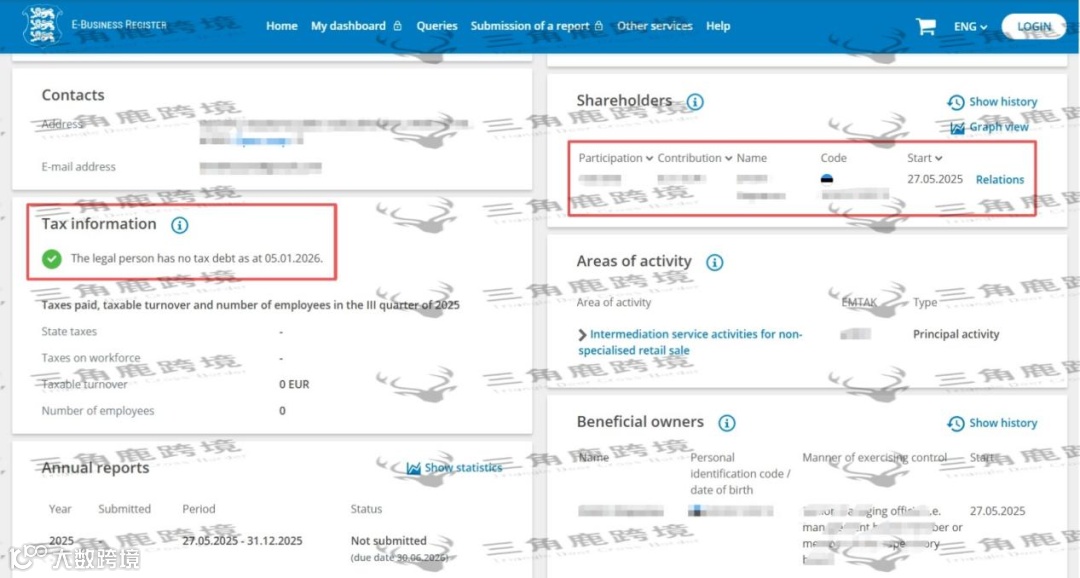Click the Taxes on workforce label
Viewport: 1080px width, 578px height.
[x=91, y=358]
